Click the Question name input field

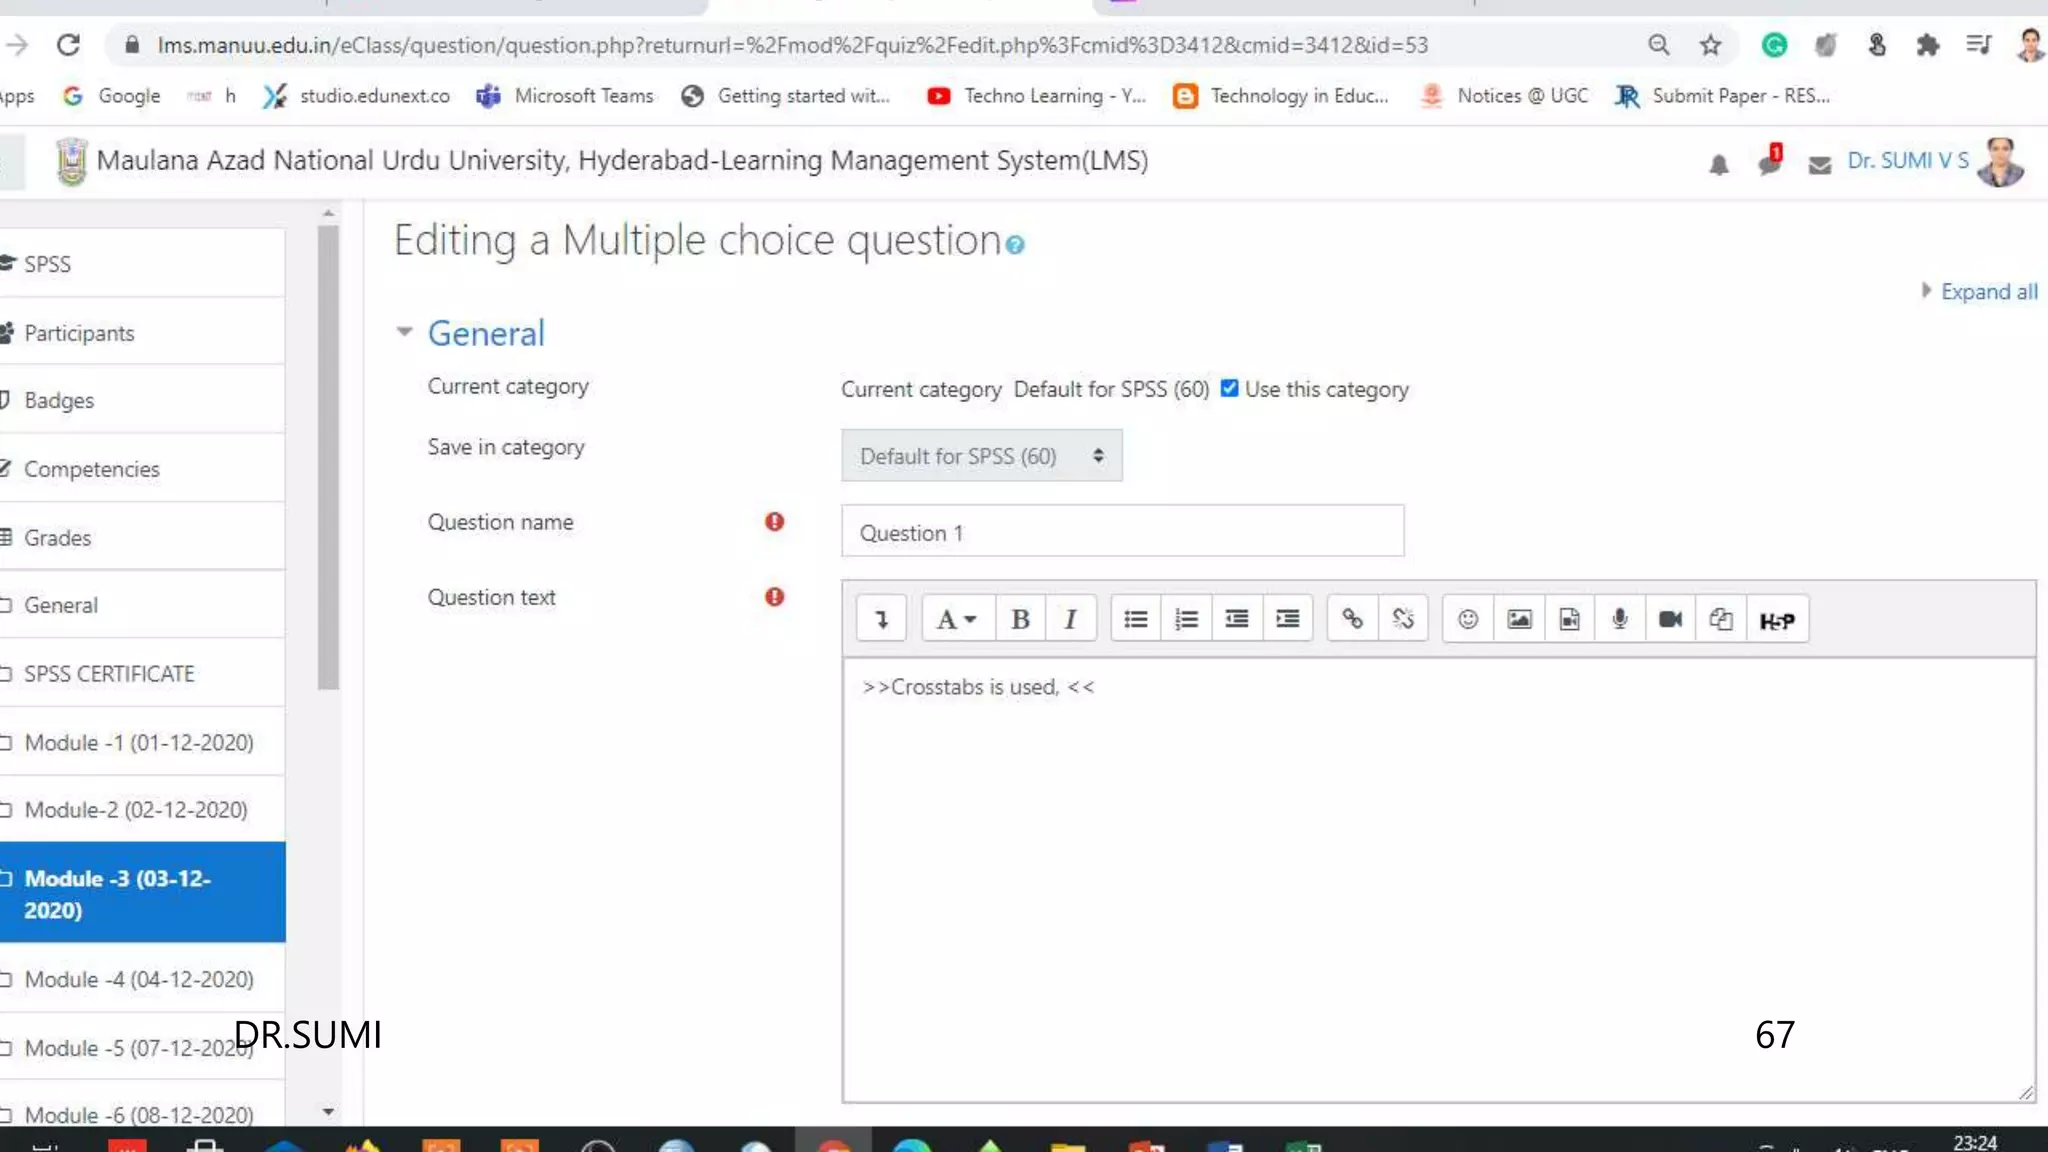(x=1122, y=532)
